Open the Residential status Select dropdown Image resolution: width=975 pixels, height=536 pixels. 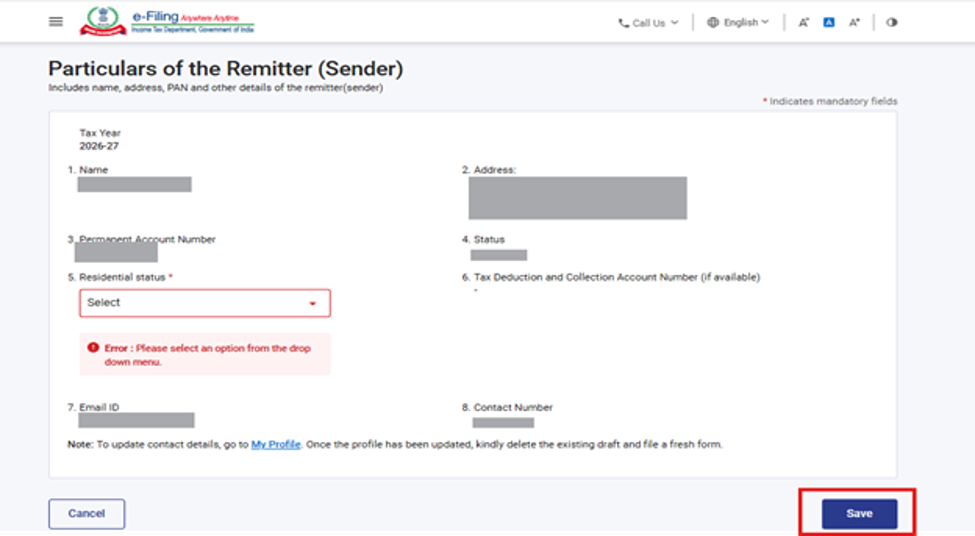coord(205,303)
